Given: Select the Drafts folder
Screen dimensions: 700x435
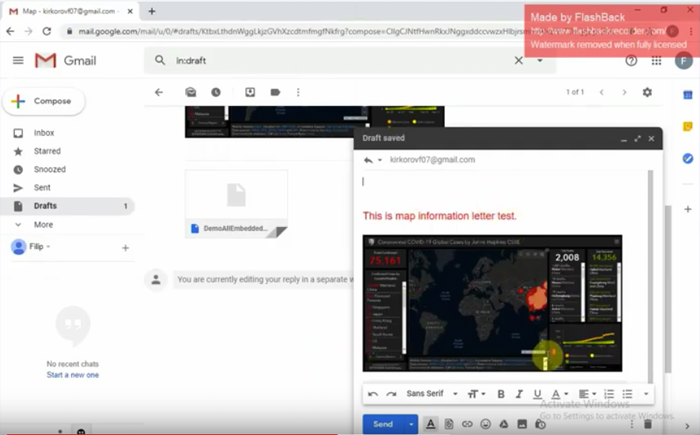Looking at the screenshot, I should [67, 206].
